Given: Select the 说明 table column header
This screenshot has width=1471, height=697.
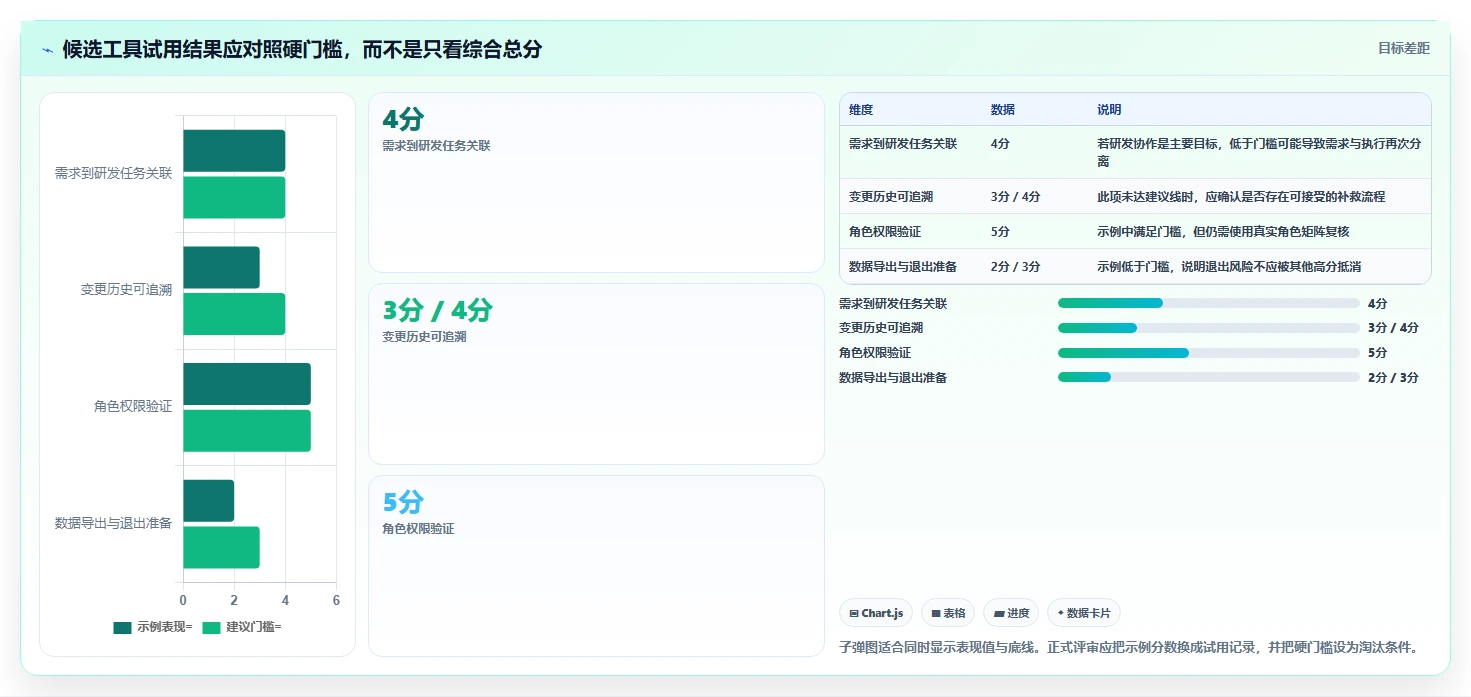Looking at the screenshot, I should (x=1109, y=110).
